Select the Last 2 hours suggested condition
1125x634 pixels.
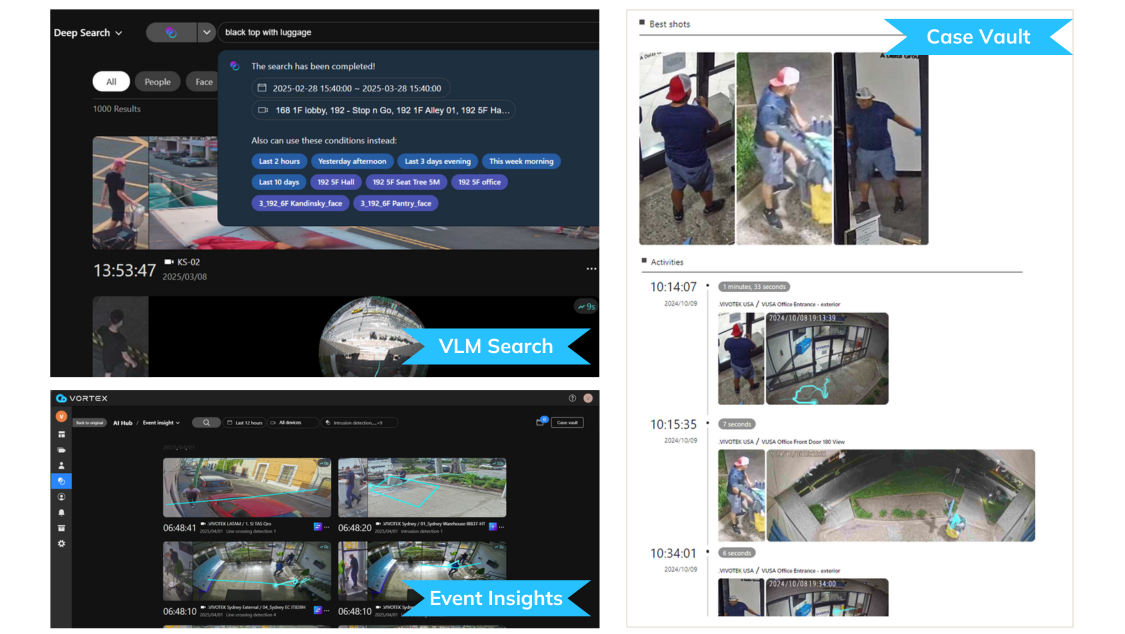point(279,161)
